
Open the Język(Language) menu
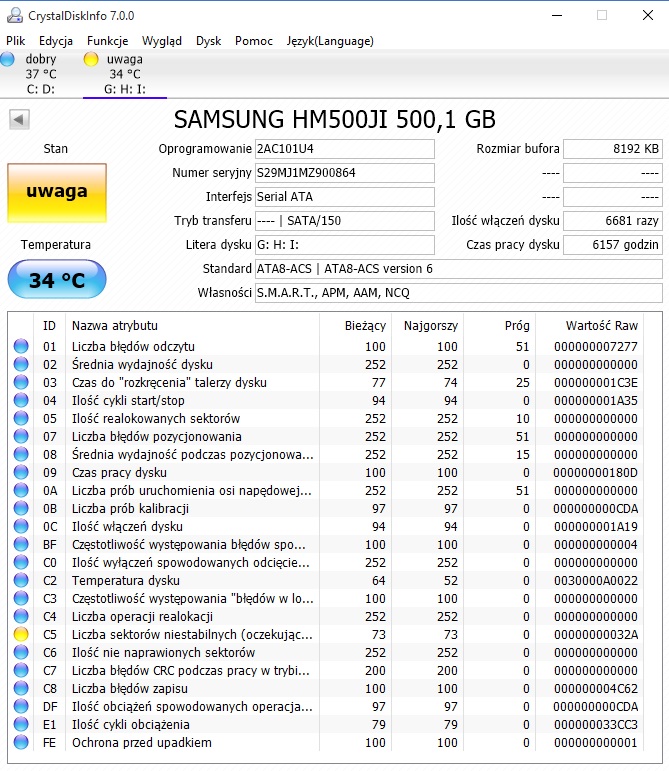point(330,41)
